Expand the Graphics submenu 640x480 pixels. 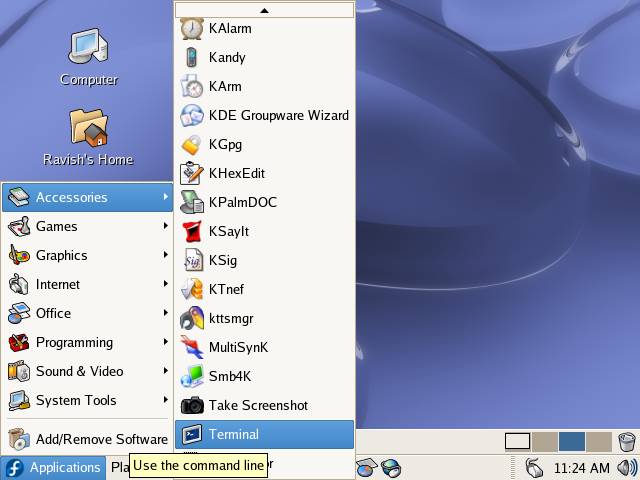click(x=87, y=255)
